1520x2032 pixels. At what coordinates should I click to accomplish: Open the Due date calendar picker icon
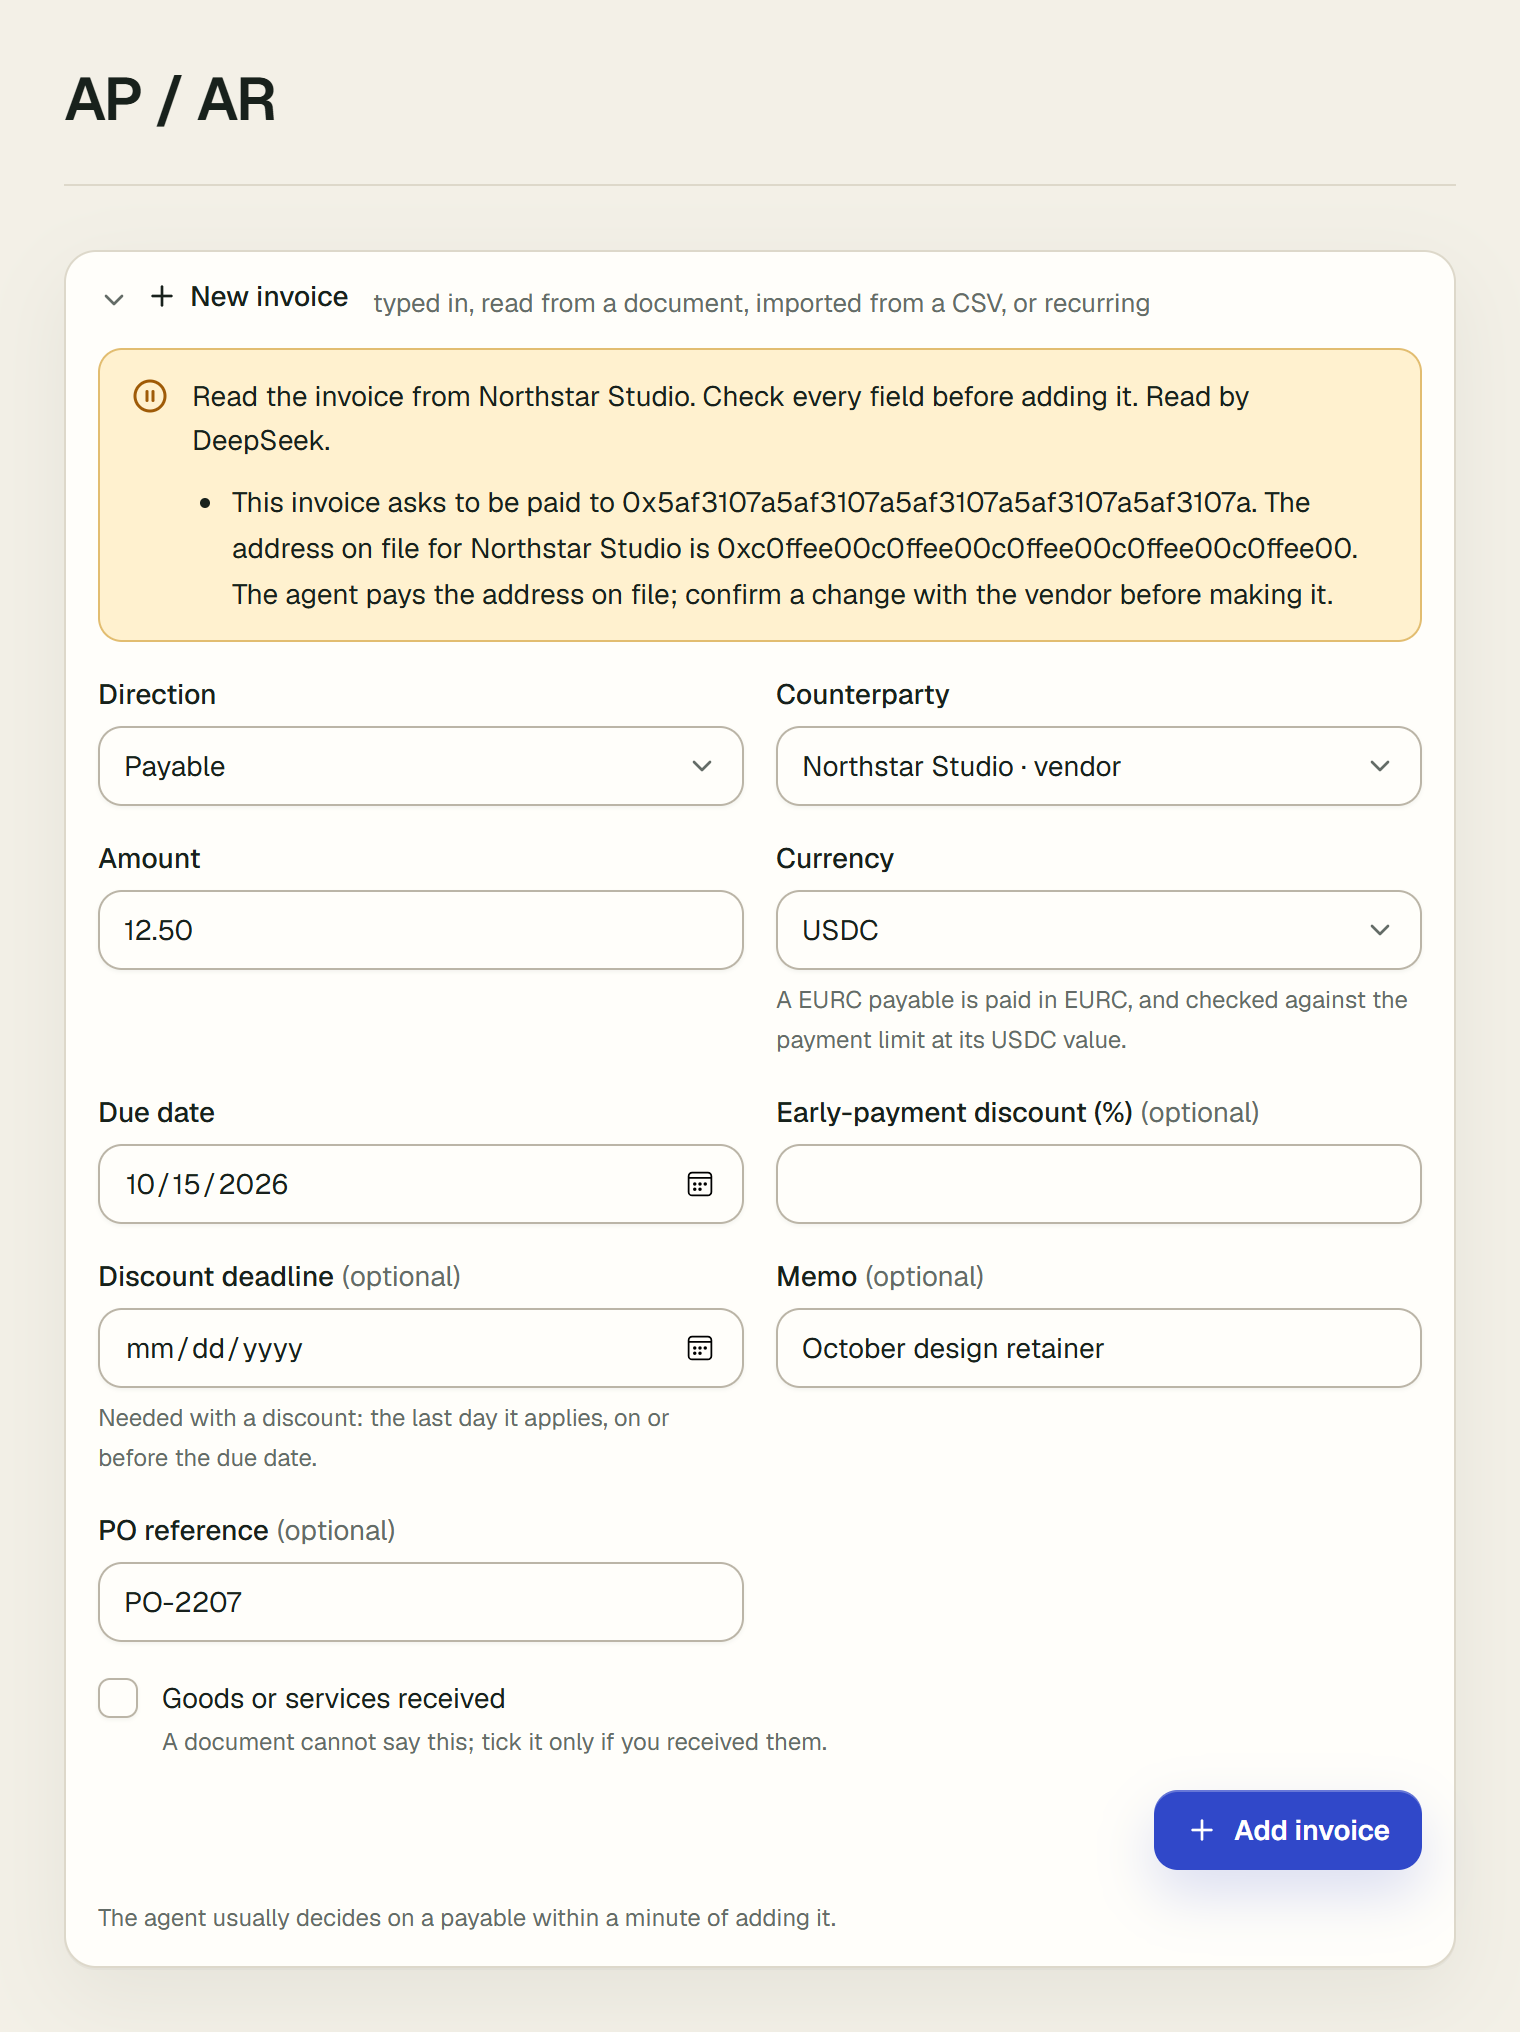700,1184
